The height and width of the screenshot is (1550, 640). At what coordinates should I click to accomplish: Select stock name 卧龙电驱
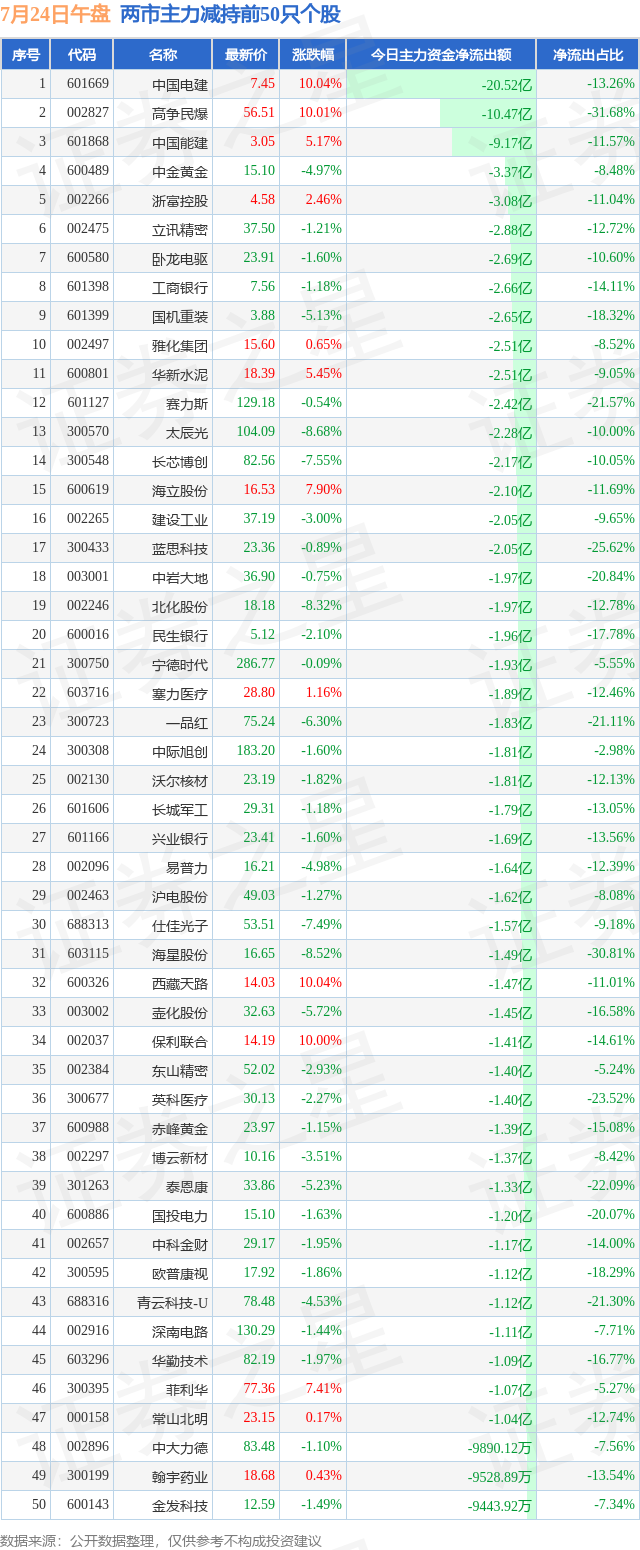pyautogui.click(x=180, y=258)
